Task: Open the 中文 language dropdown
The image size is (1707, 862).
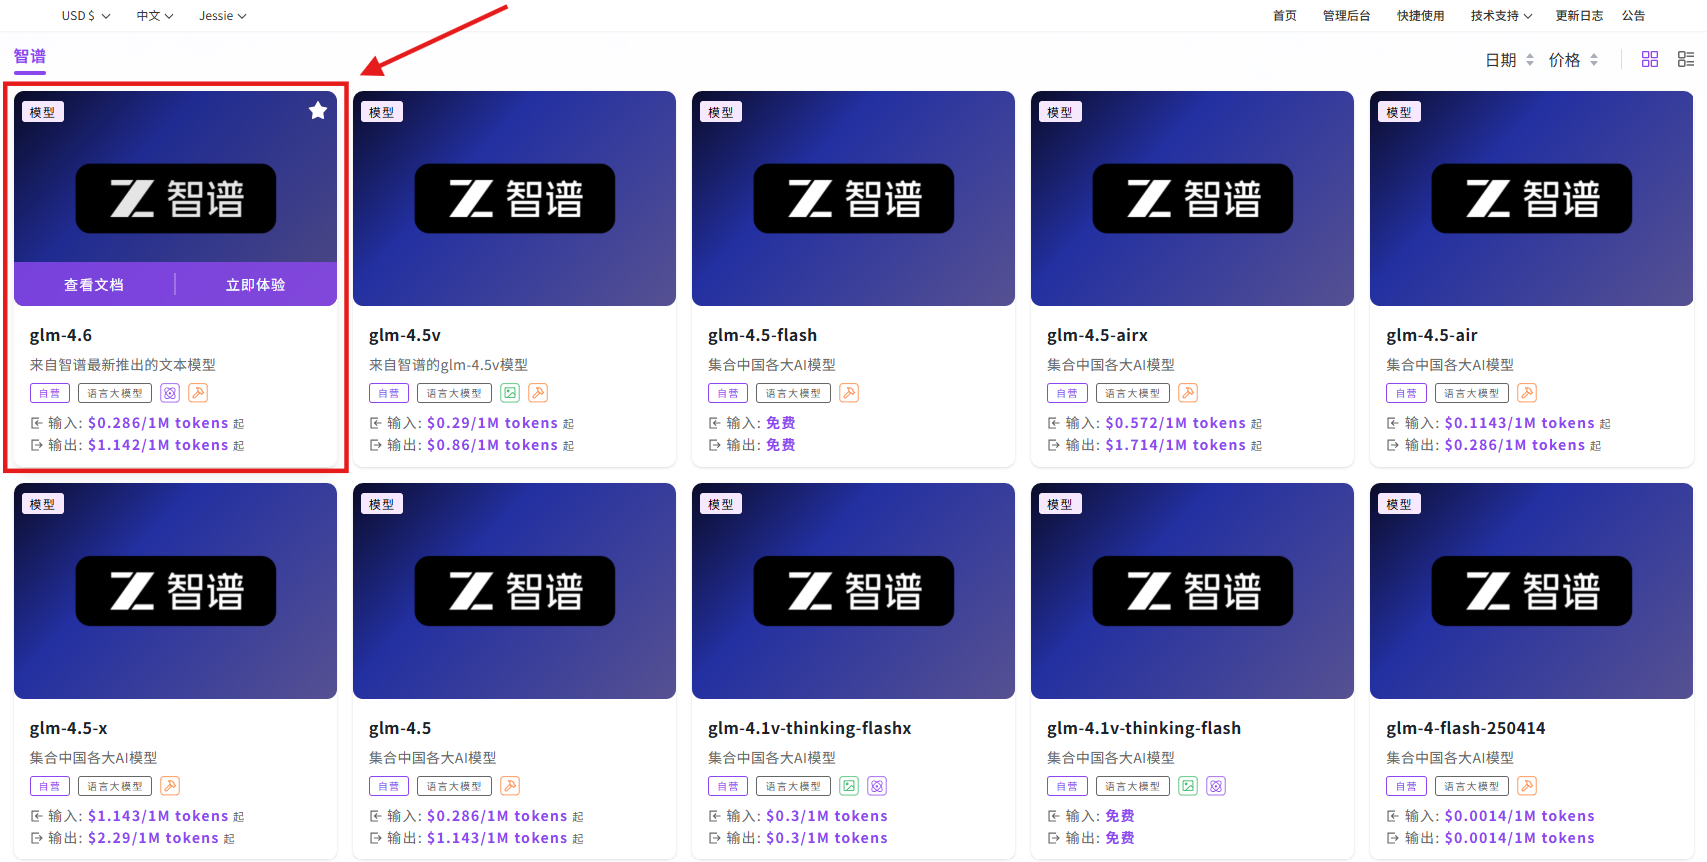Action: pos(155,16)
